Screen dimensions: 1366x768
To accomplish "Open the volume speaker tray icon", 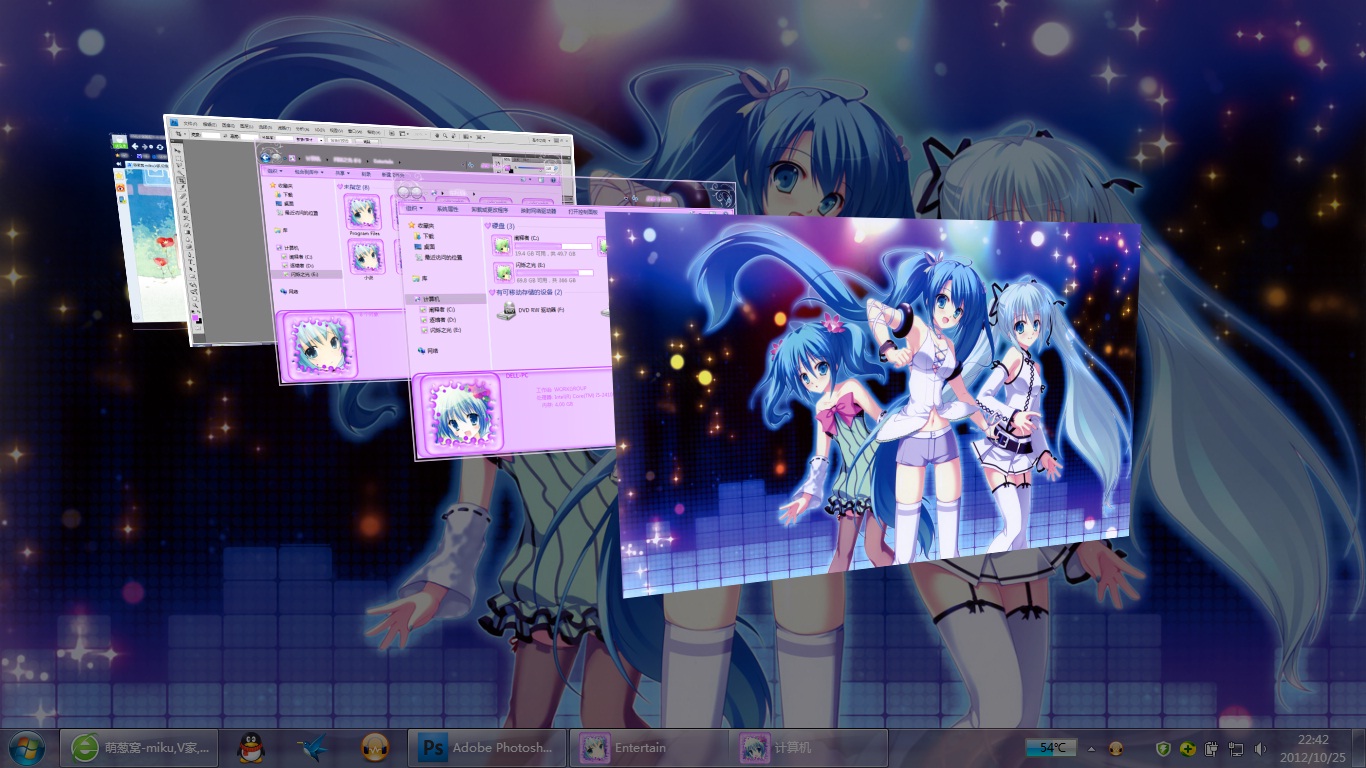I will pos(1260,748).
